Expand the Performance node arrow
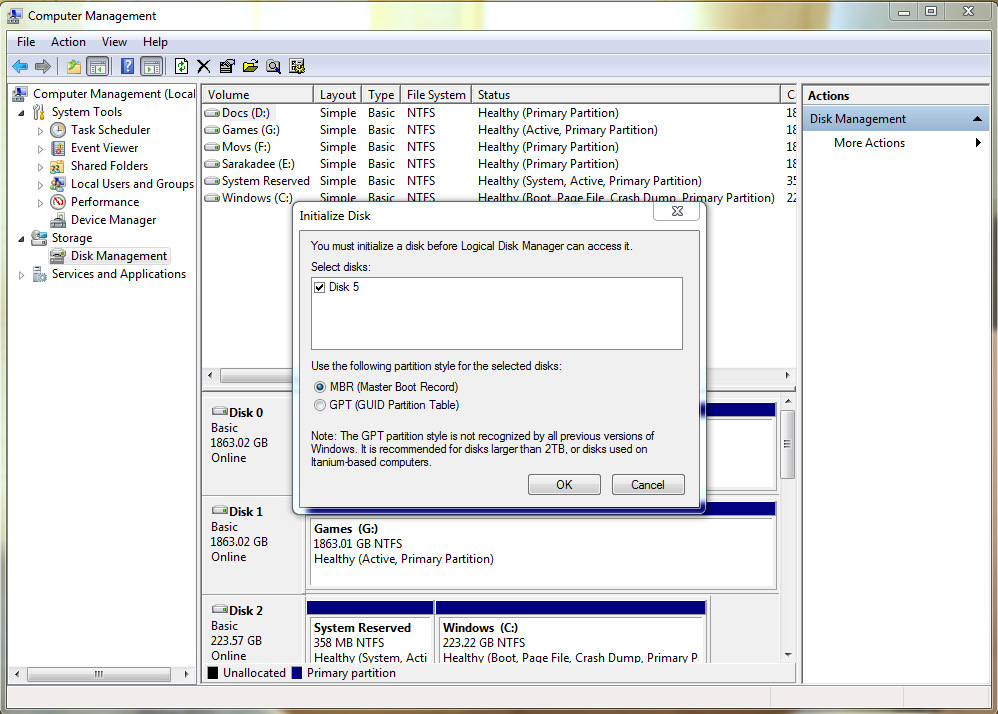This screenshot has width=998, height=714. pyautogui.click(x=40, y=203)
